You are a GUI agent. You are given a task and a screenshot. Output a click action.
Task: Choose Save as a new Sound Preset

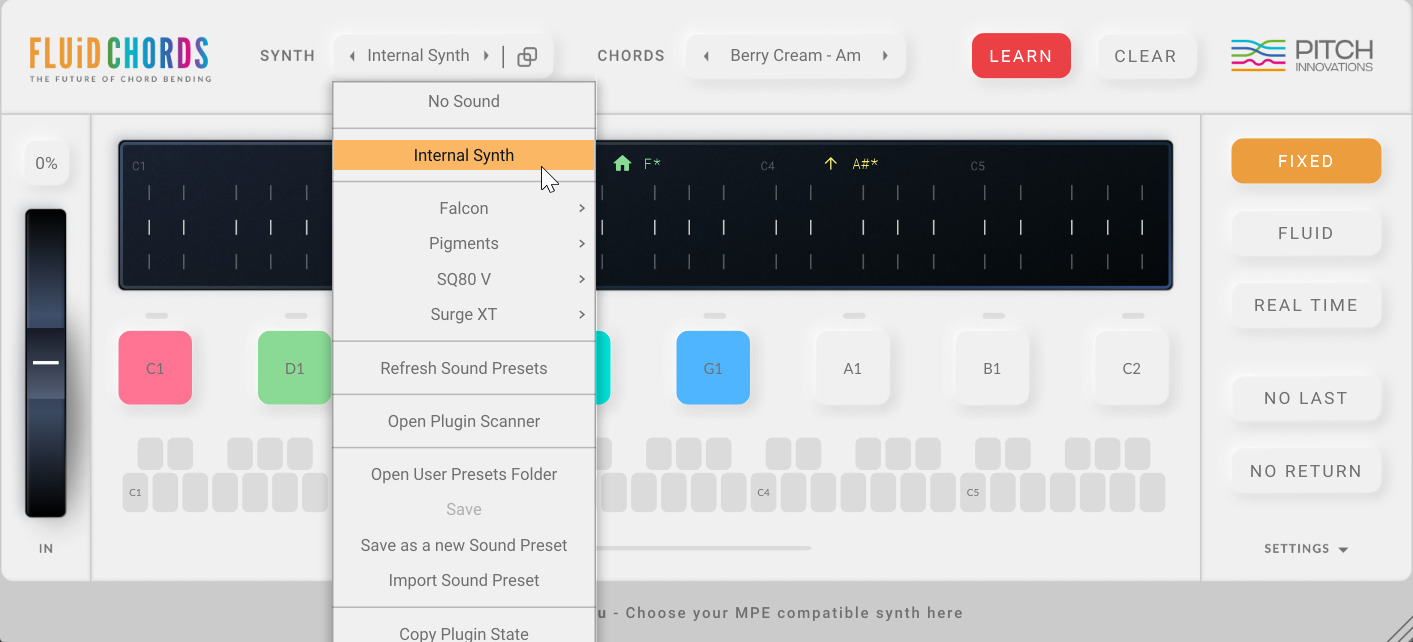pyautogui.click(x=464, y=545)
